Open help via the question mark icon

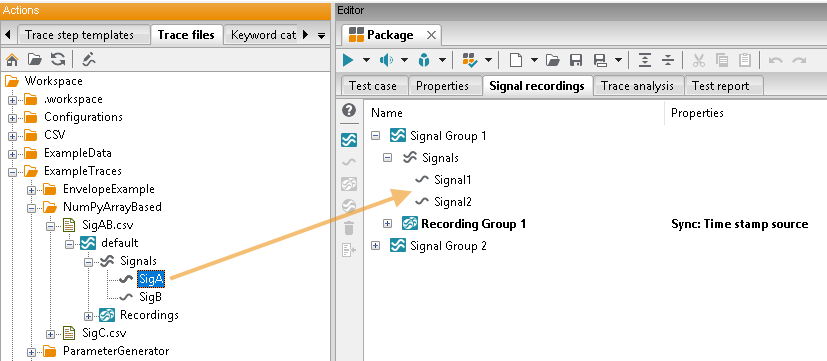pyautogui.click(x=349, y=110)
